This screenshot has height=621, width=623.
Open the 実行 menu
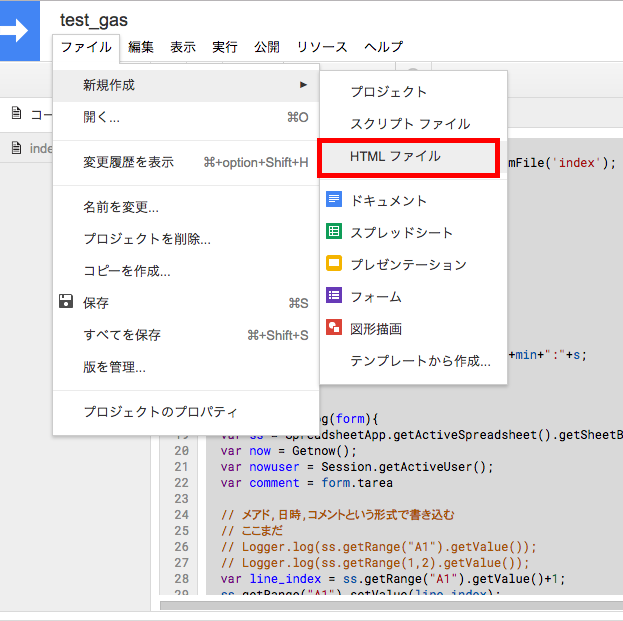tap(224, 47)
